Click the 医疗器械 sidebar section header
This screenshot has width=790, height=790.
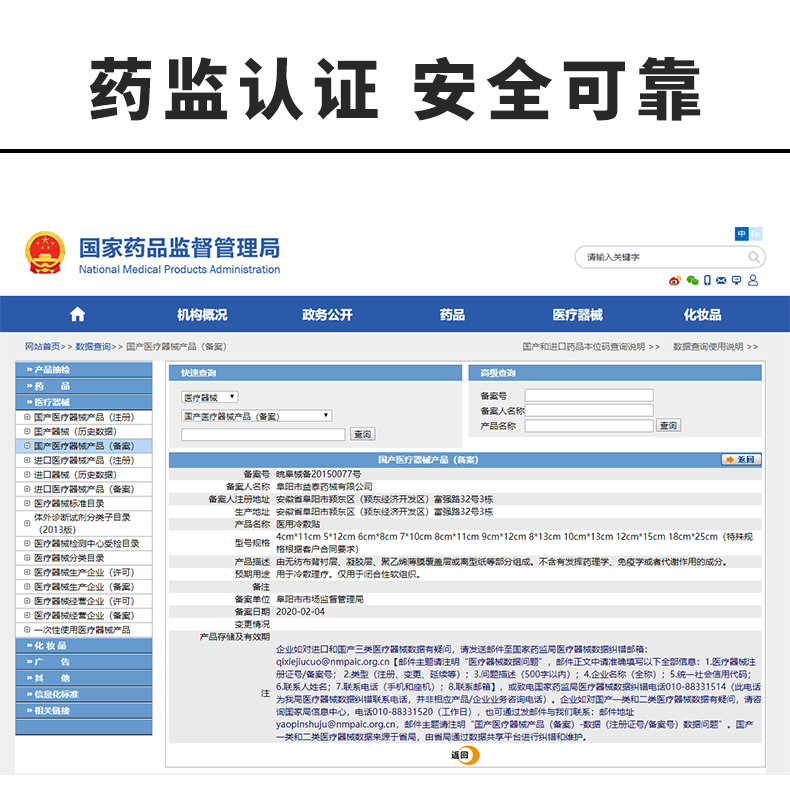tap(84, 402)
